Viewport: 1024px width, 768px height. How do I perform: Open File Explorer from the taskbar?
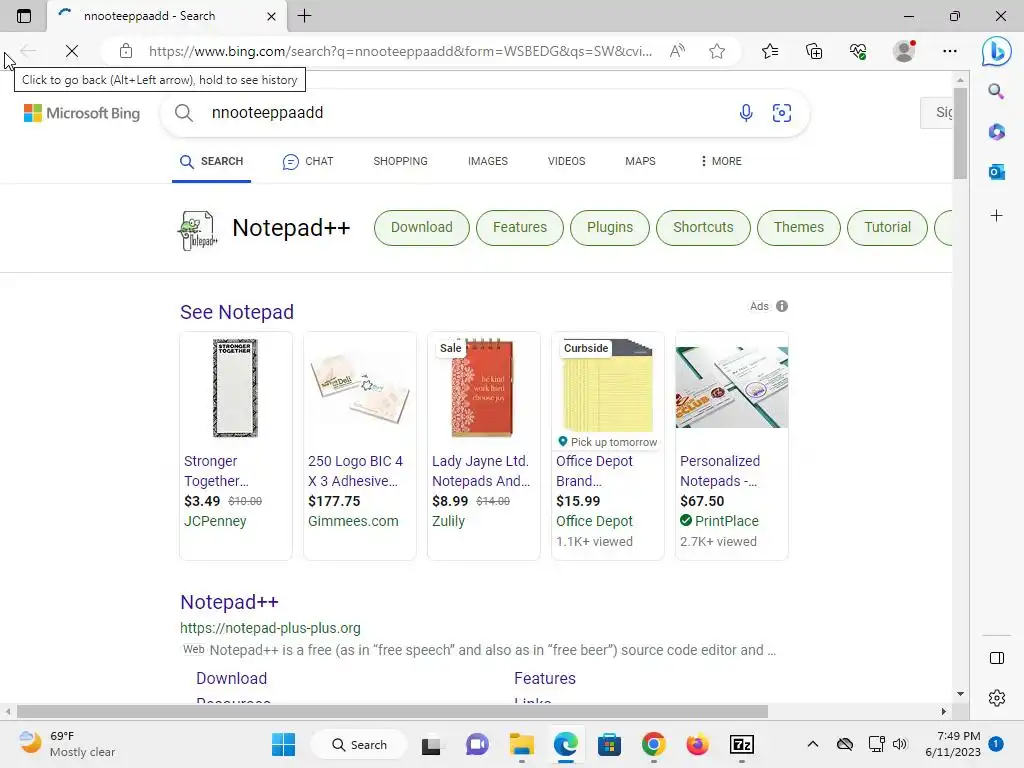click(522, 744)
